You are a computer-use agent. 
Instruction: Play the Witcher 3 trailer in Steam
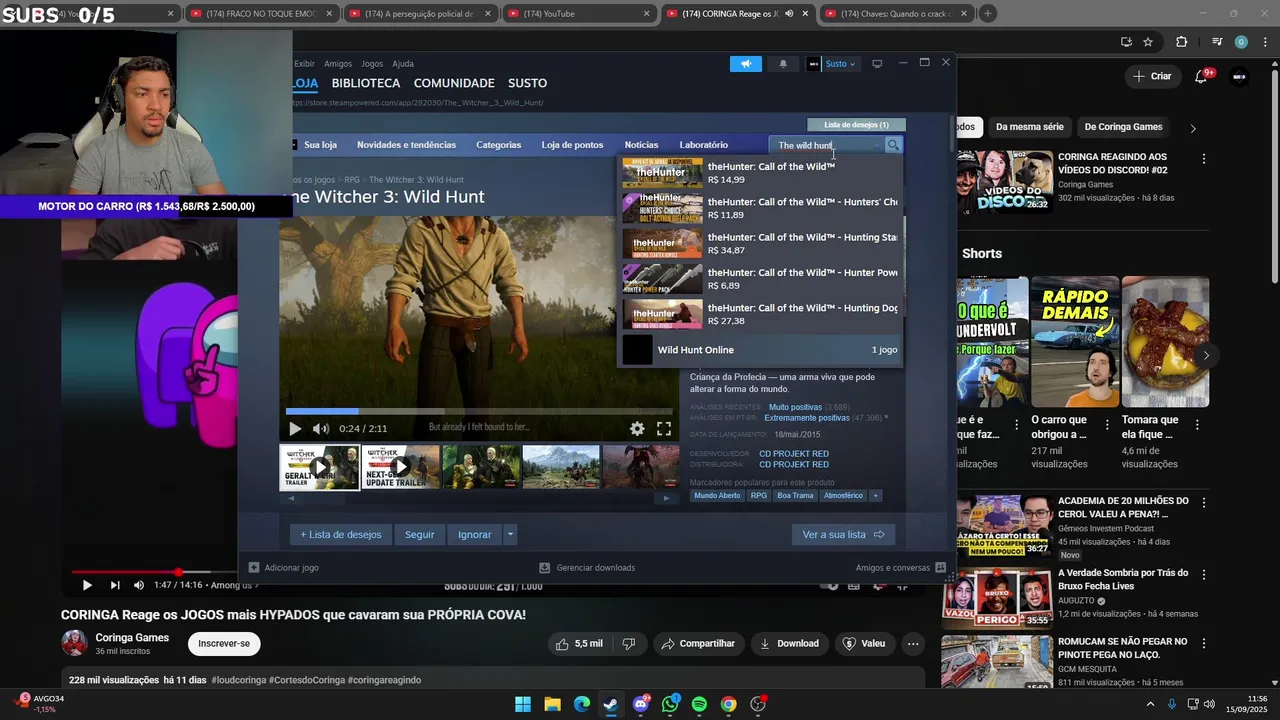(295, 428)
